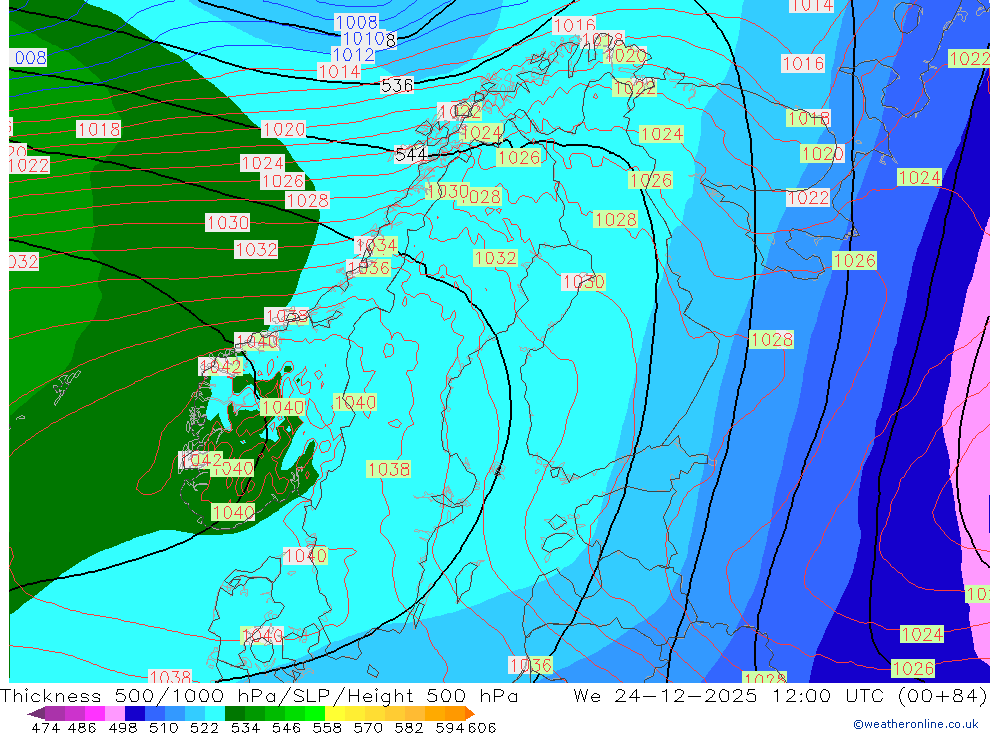Image resolution: width=1000 pixels, height=733 pixels.
Task: Click the 1014 label beside 536 contour
Action: pyautogui.click(x=339, y=71)
